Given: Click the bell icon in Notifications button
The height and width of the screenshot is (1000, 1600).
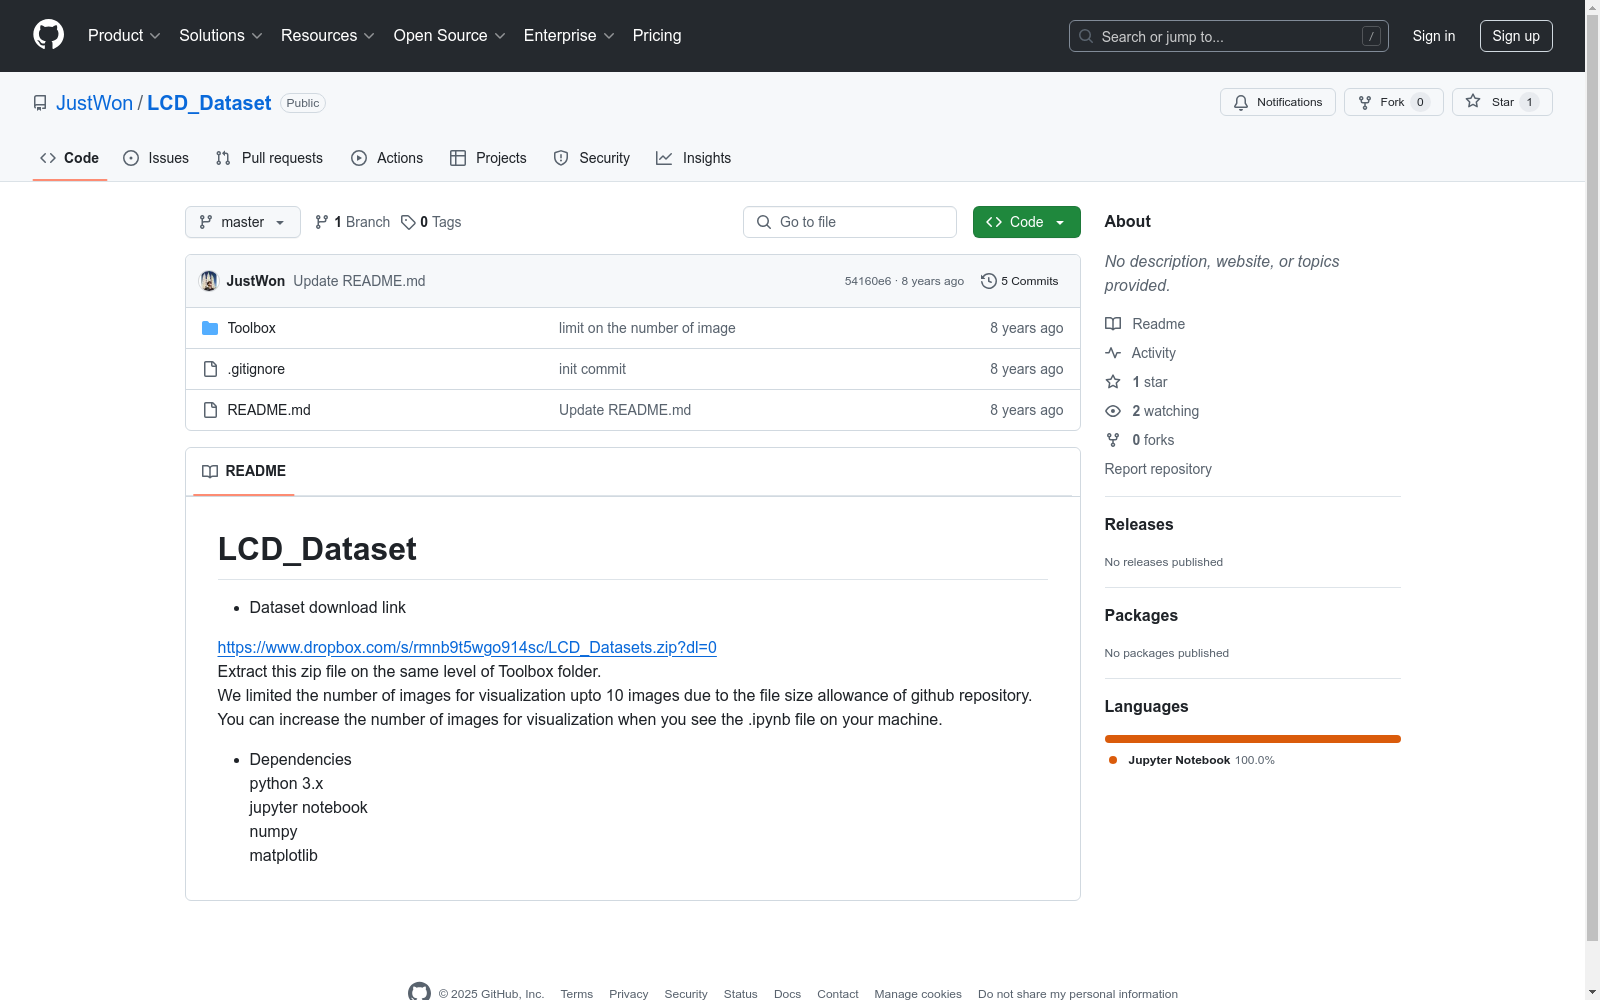Looking at the screenshot, I should pos(1241,102).
